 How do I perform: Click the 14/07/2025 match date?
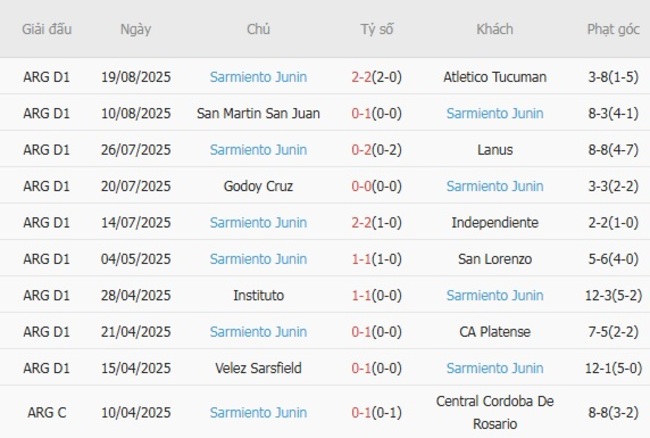coord(136,222)
